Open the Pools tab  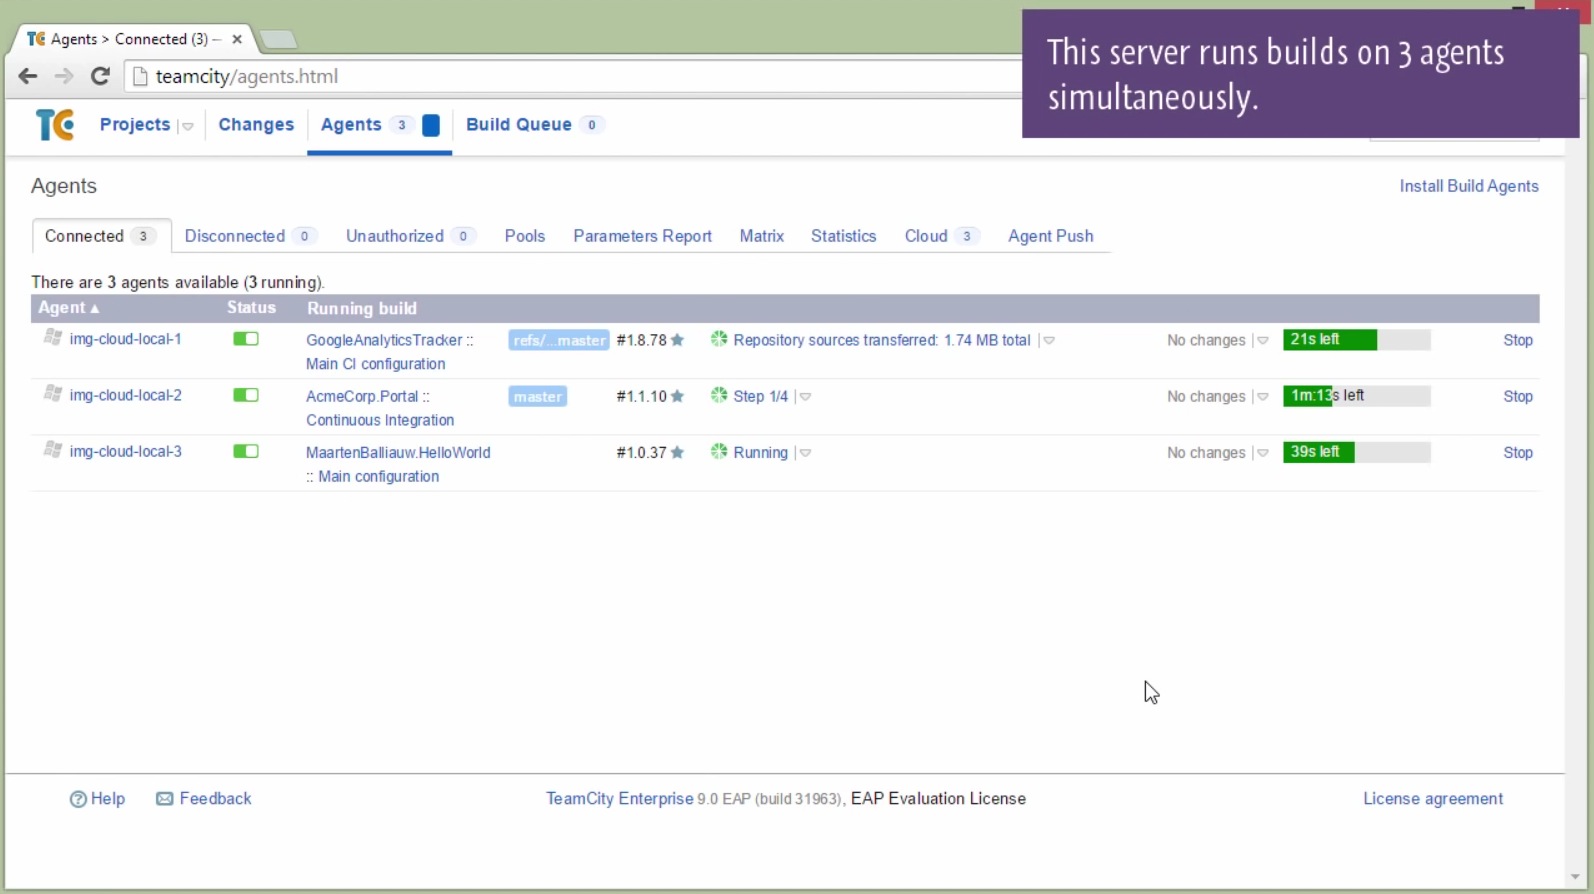pyautogui.click(x=525, y=236)
